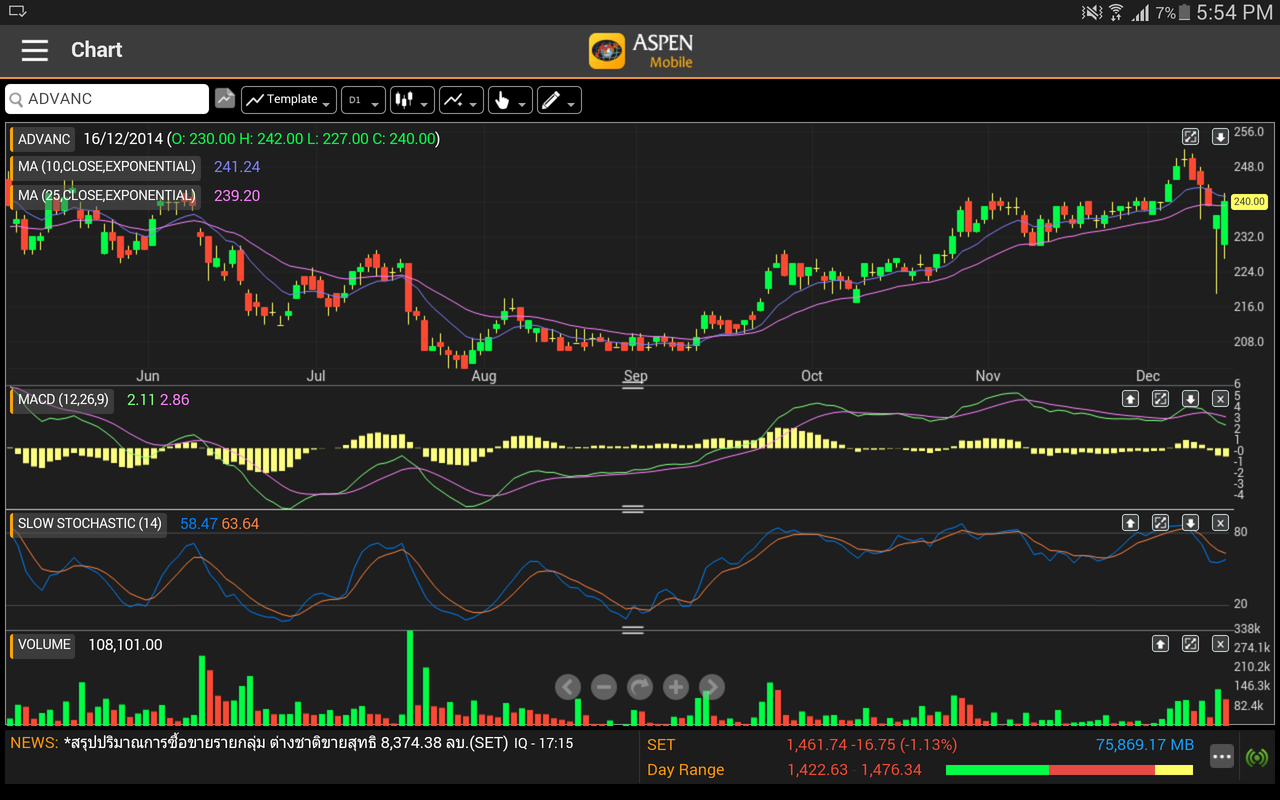This screenshot has height=800, width=1280.
Task: Move the Slow Stochastic panel down
Action: (1190, 523)
